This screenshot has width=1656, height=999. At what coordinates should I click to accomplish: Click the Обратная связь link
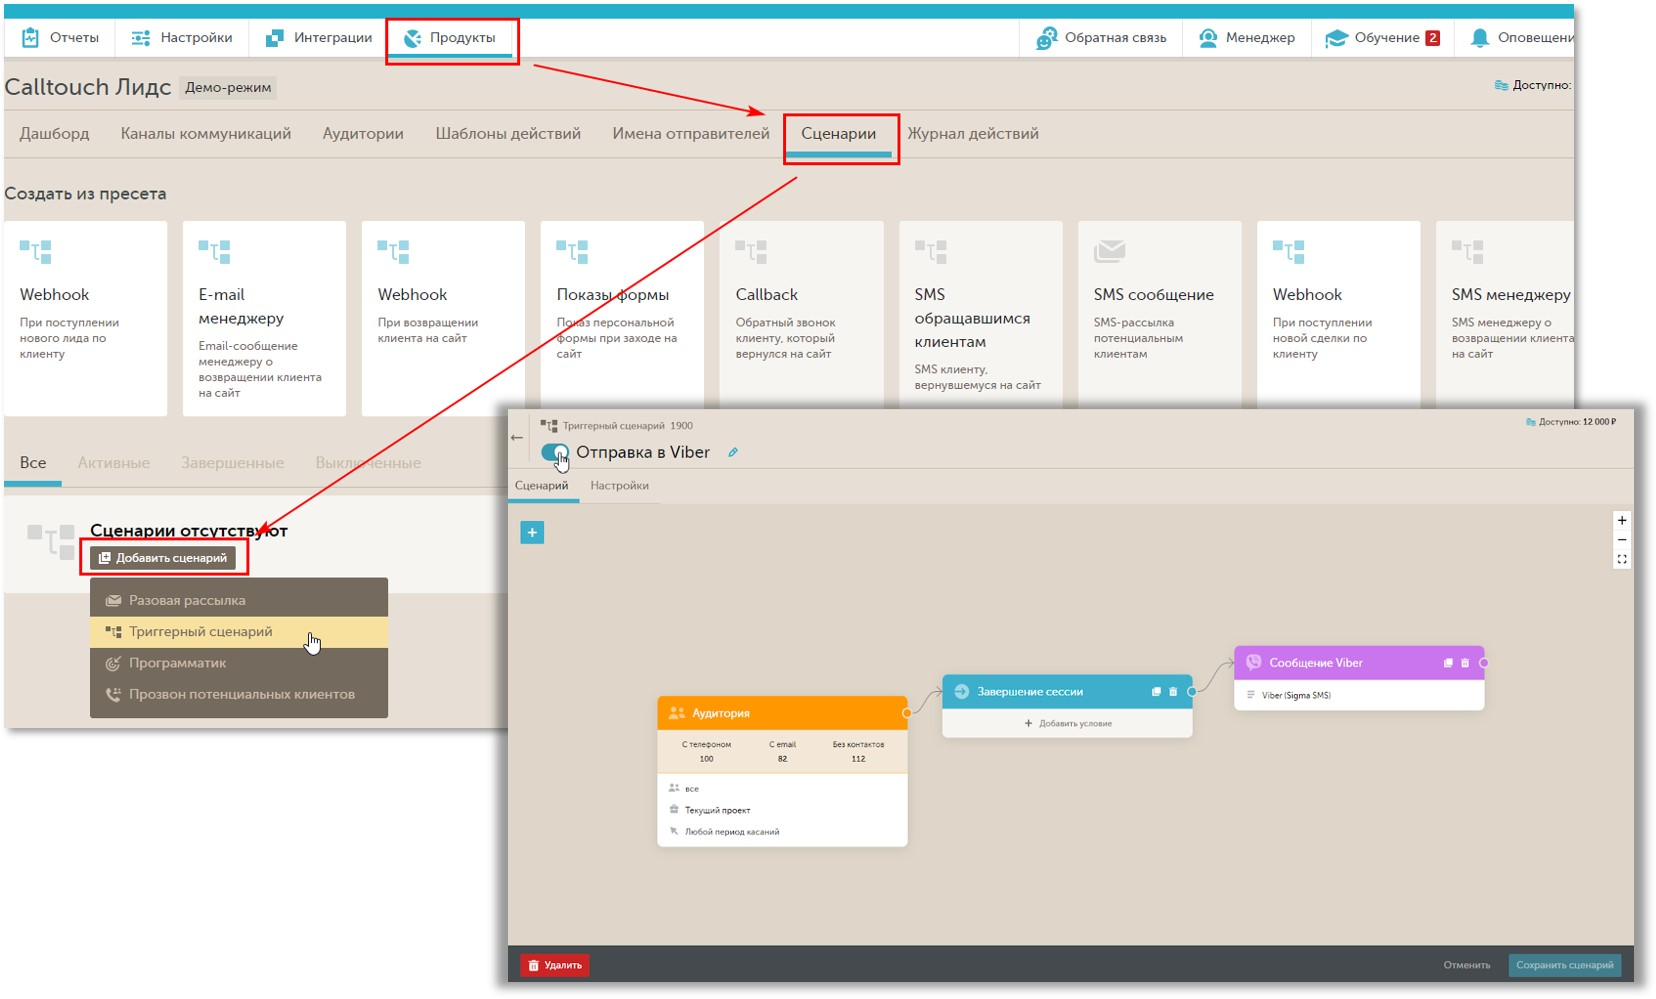[1101, 38]
